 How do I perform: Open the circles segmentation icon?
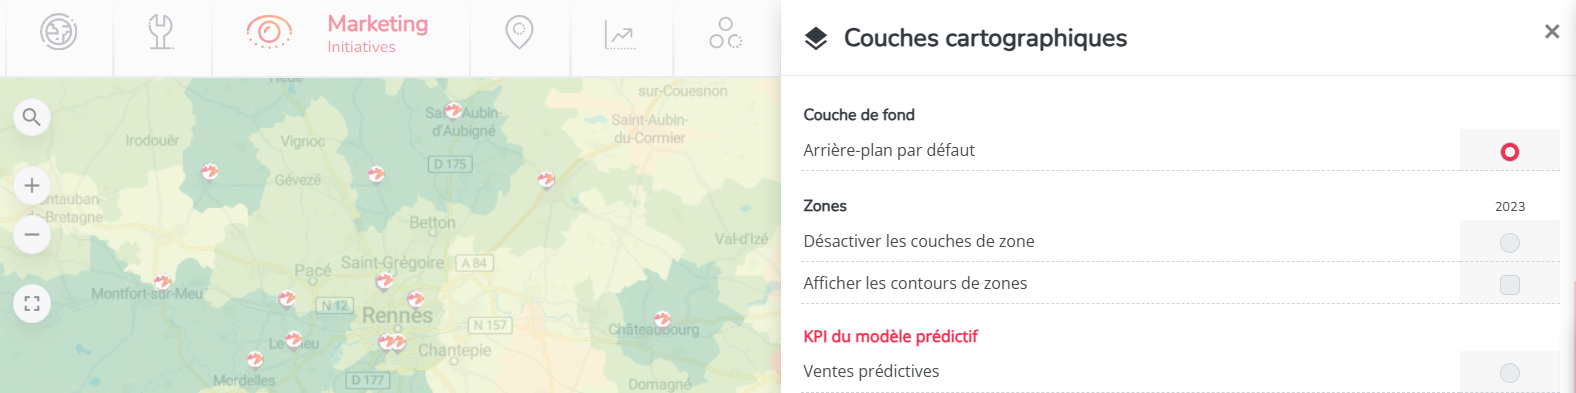(725, 33)
